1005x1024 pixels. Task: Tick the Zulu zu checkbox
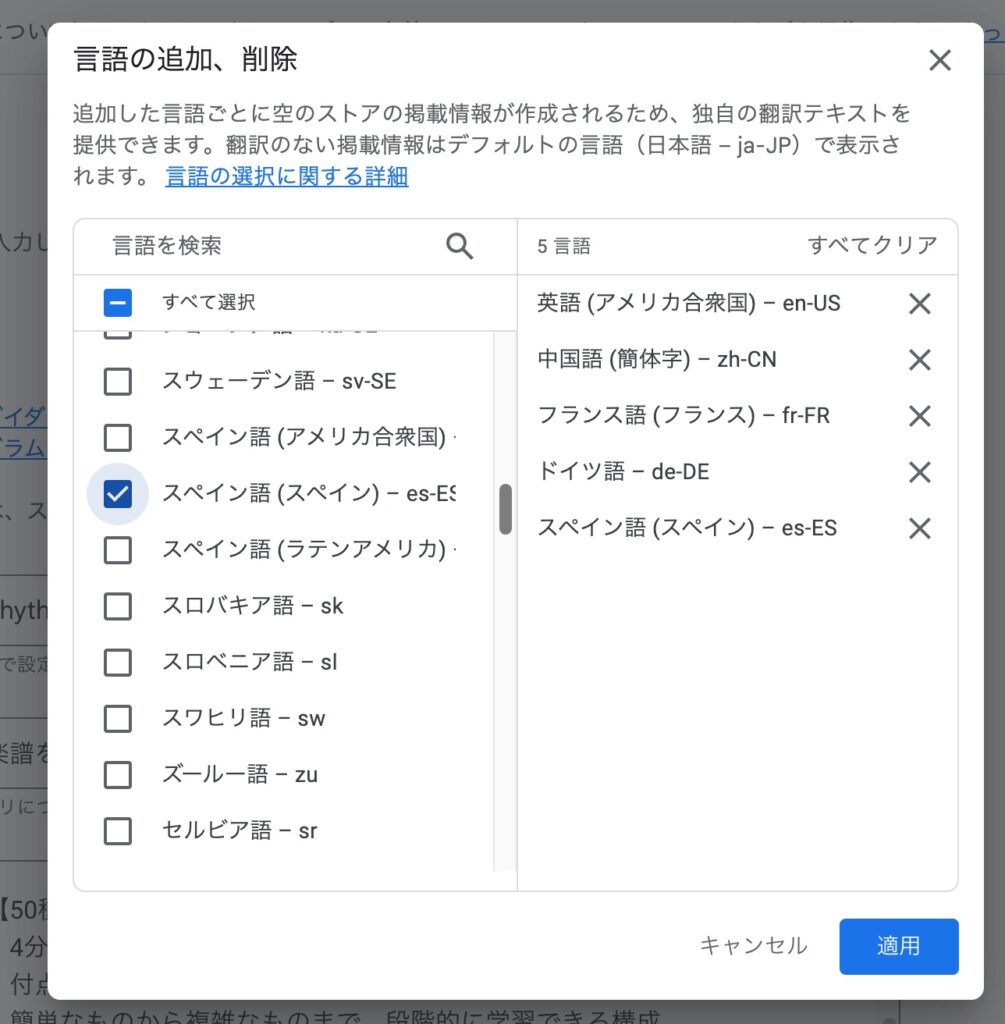pyautogui.click(x=118, y=774)
